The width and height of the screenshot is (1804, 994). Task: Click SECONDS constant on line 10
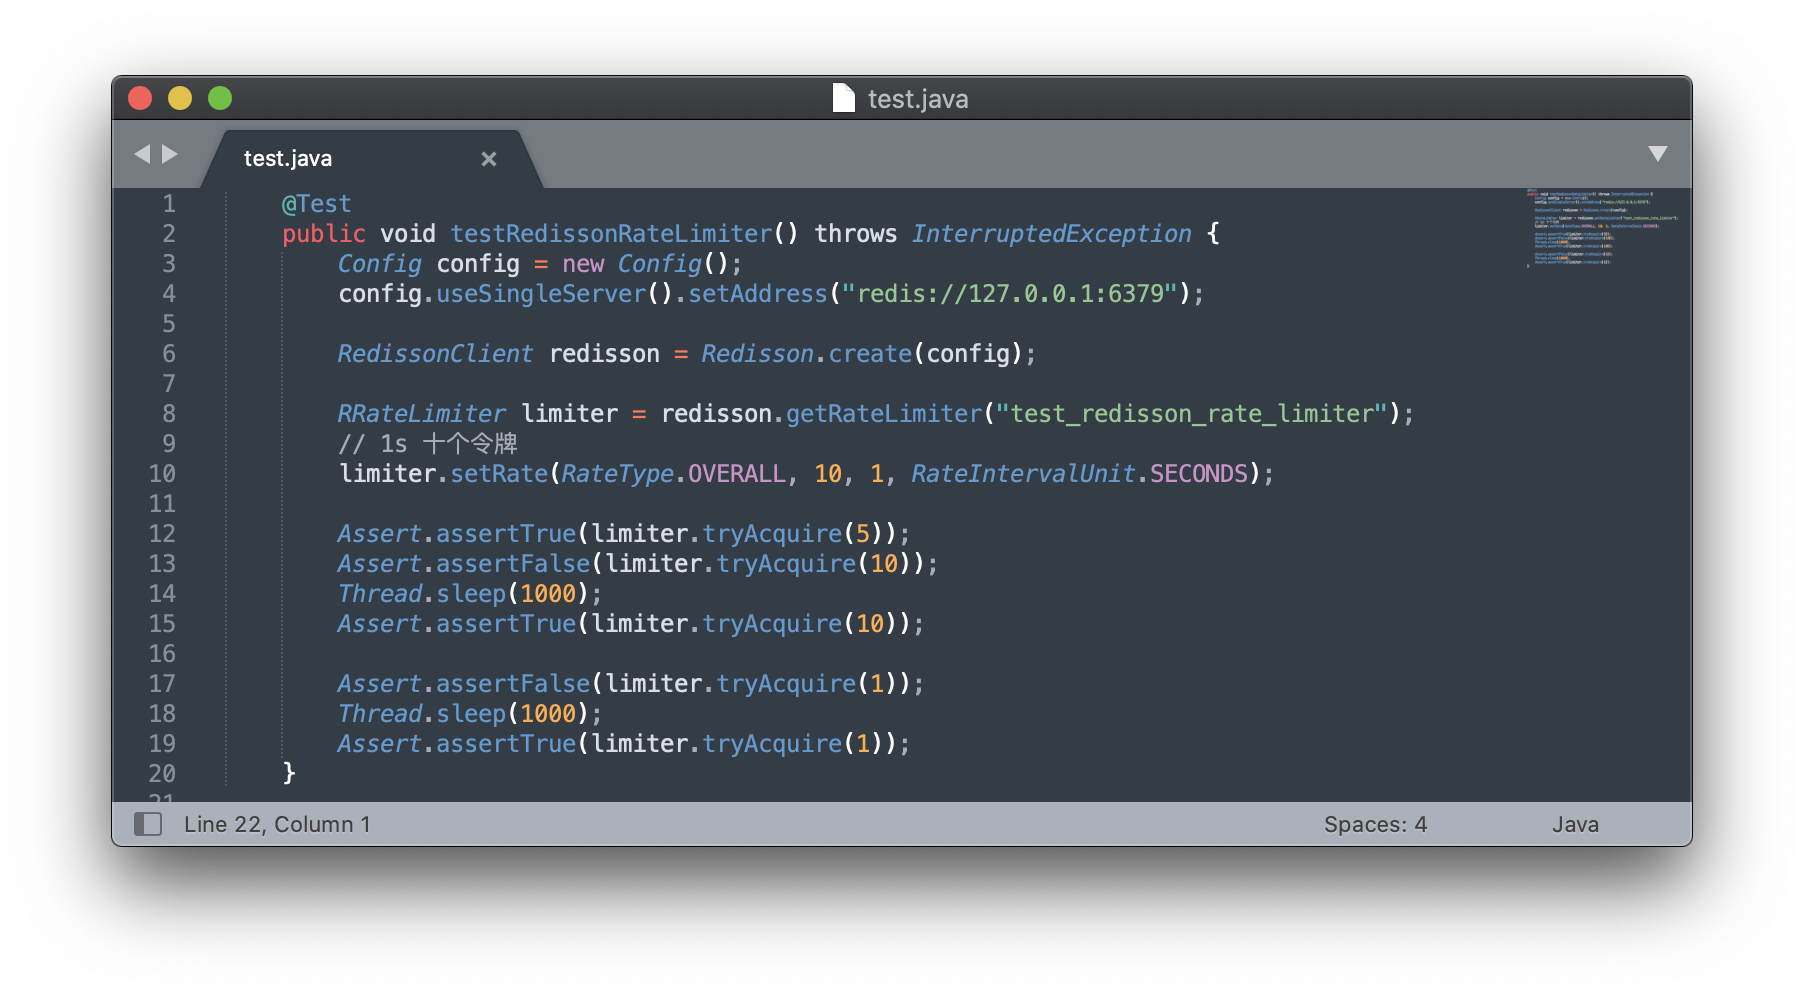[1199, 474]
